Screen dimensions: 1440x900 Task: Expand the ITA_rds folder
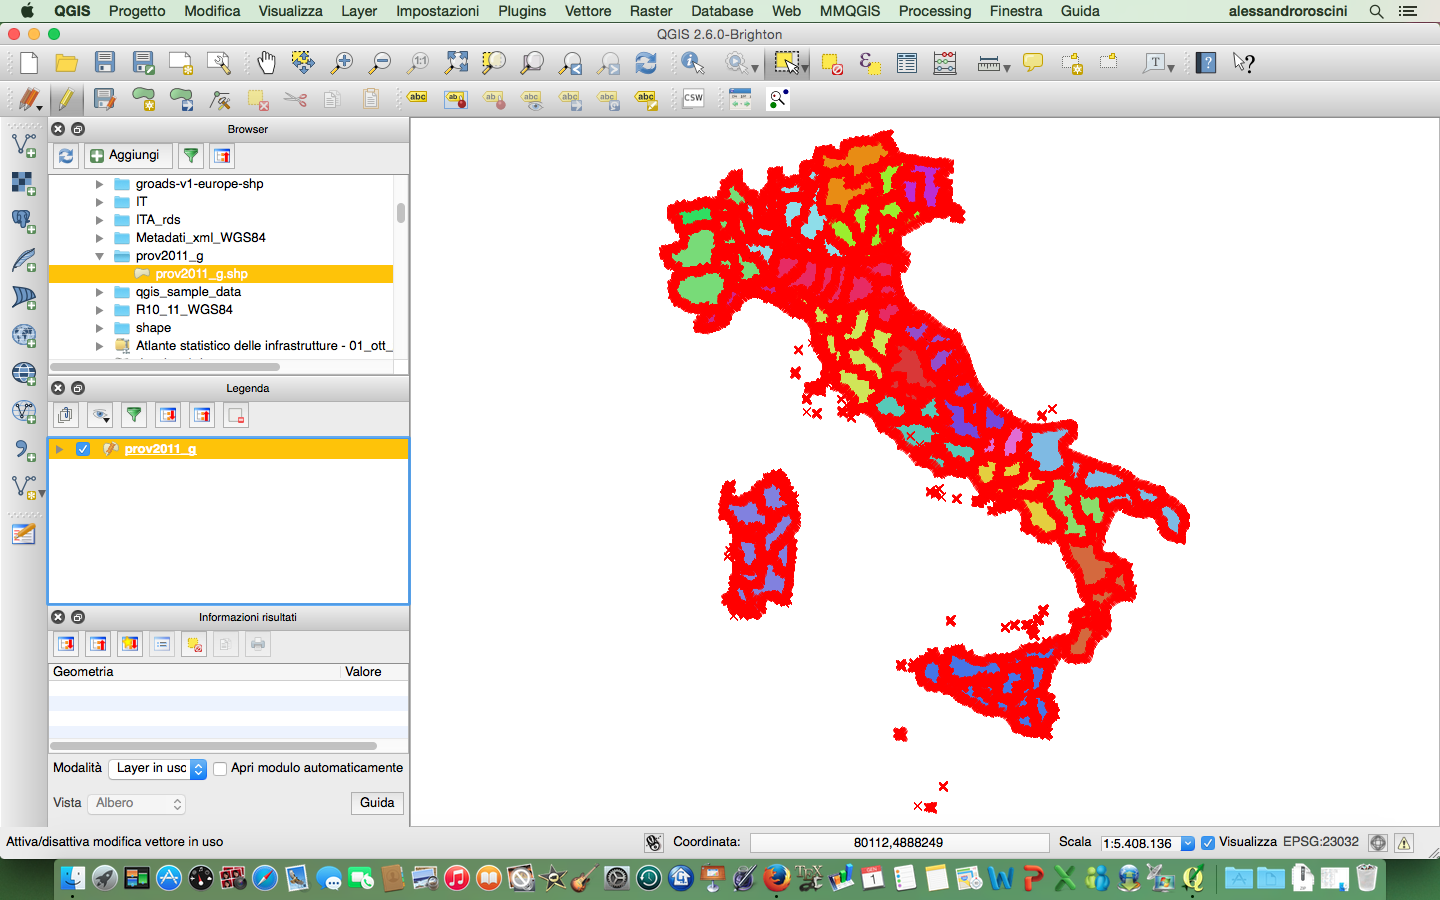[x=99, y=220]
